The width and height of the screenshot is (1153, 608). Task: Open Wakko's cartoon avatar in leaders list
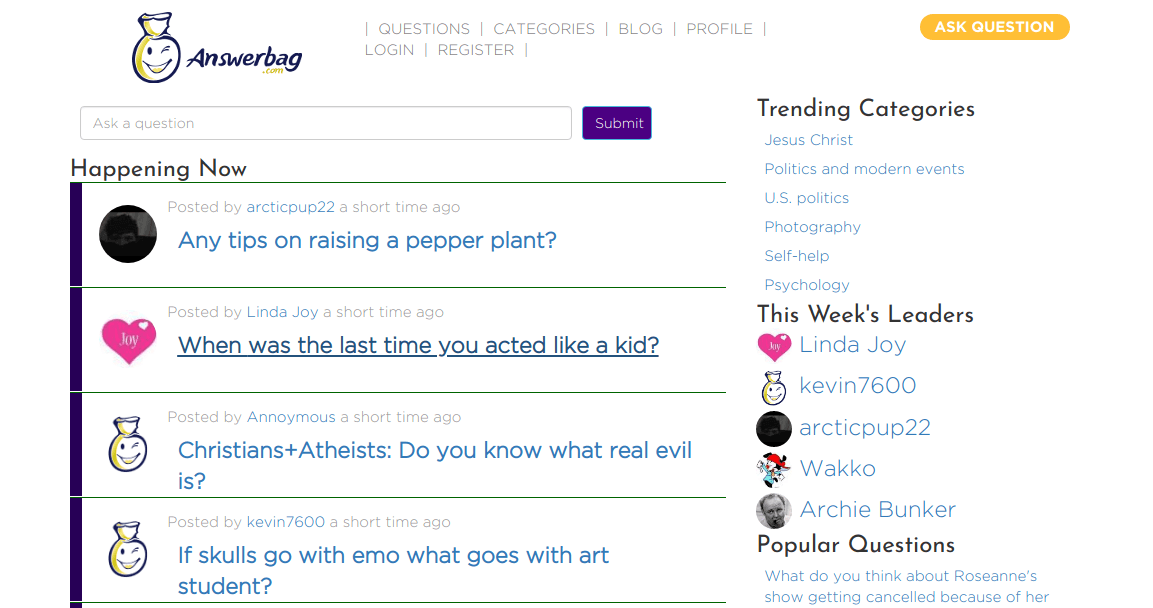pyautogui.click(x=774, y=469)
